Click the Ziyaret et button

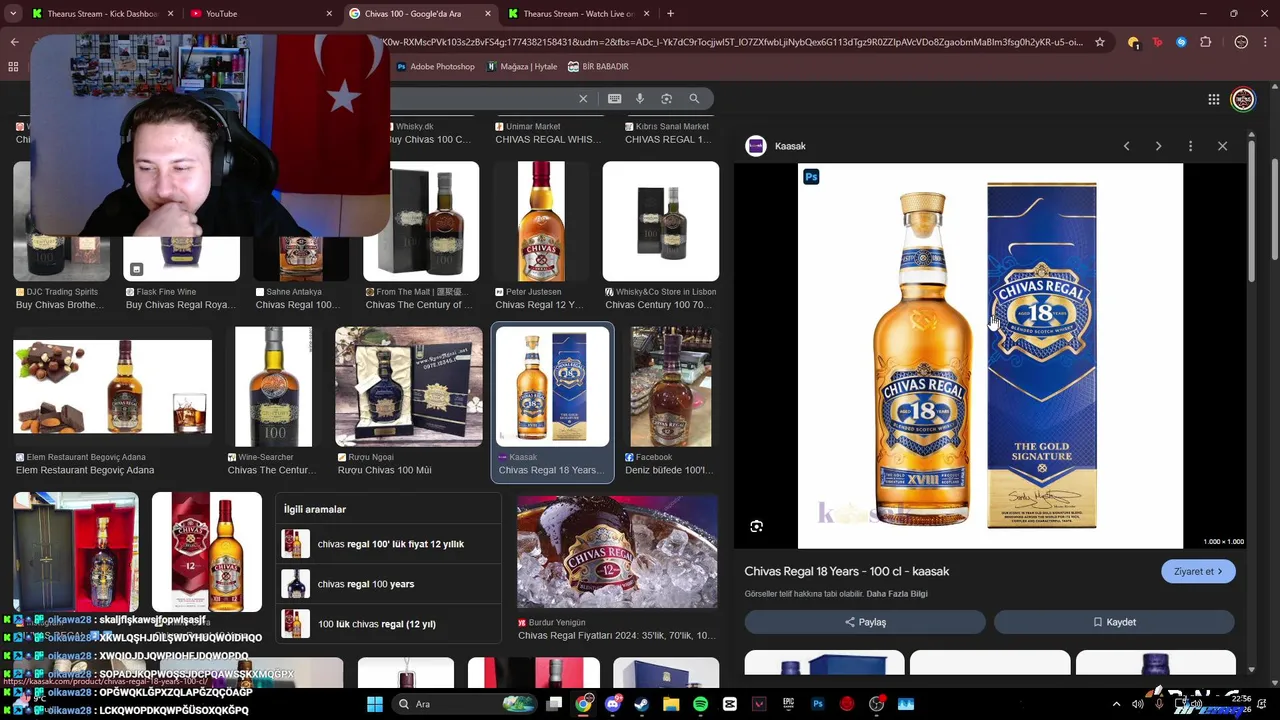1198,571
